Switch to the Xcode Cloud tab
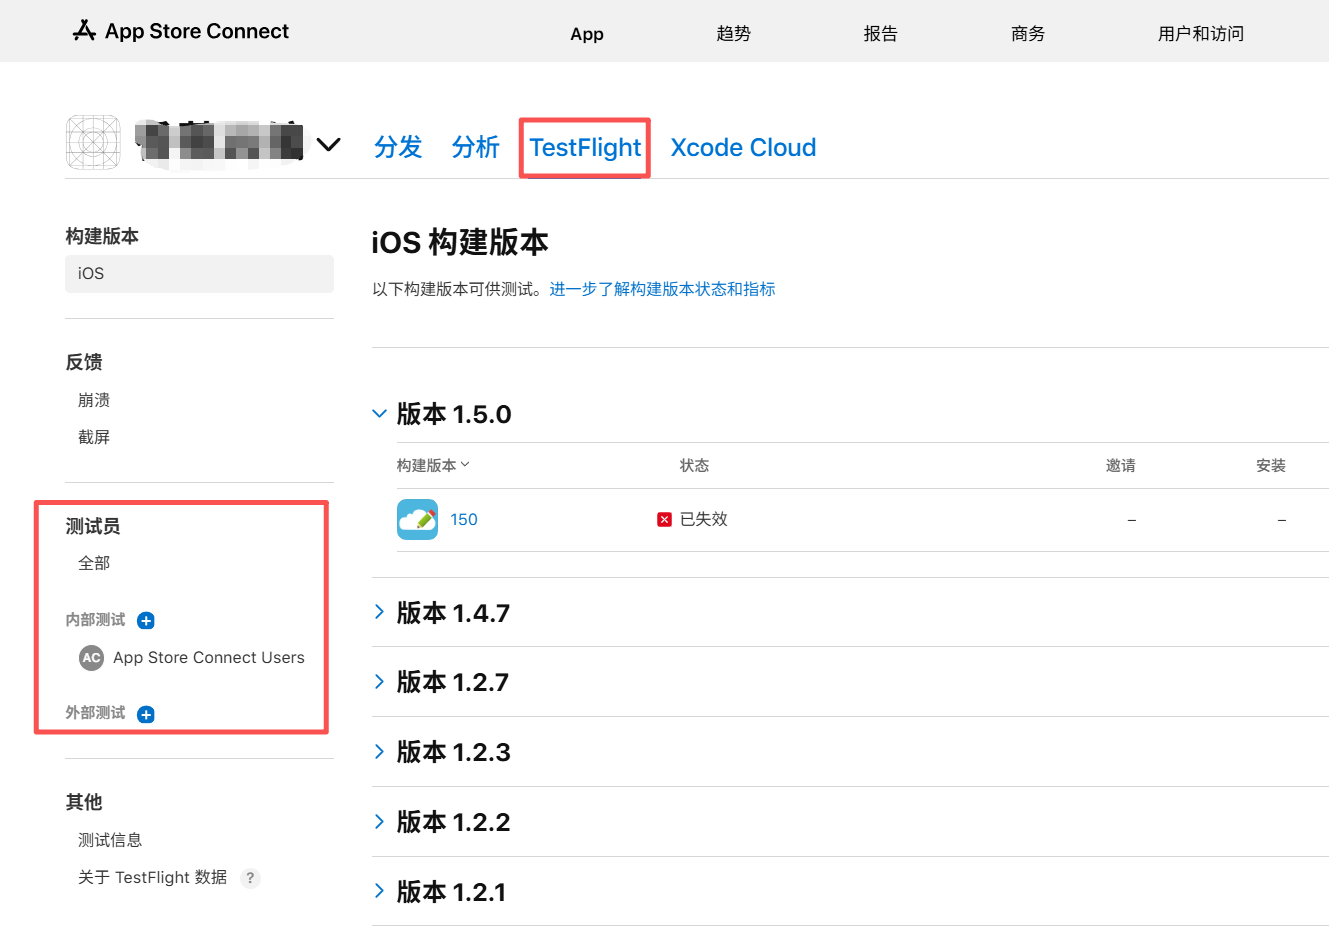 (743, 147)
